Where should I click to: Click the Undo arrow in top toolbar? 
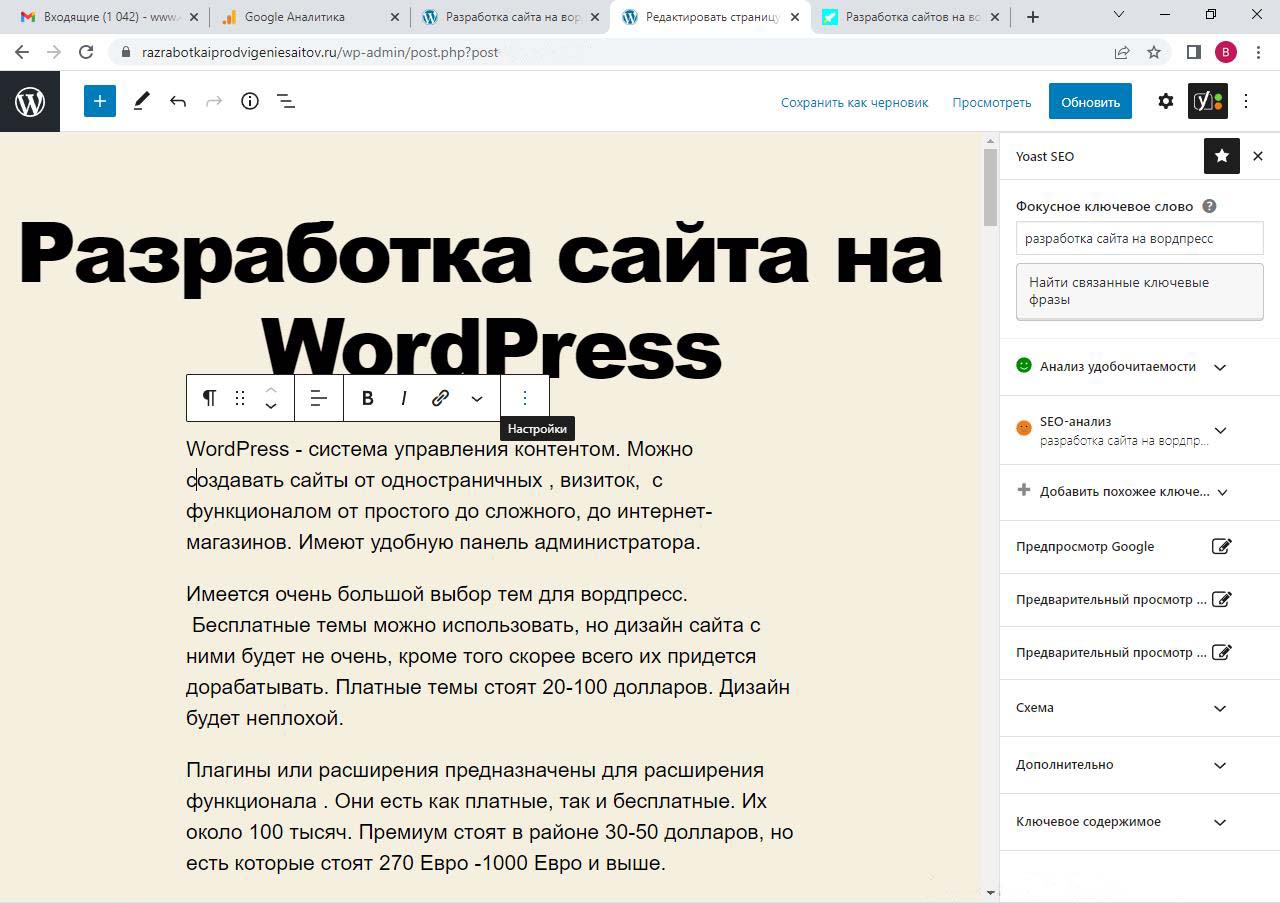178,101
